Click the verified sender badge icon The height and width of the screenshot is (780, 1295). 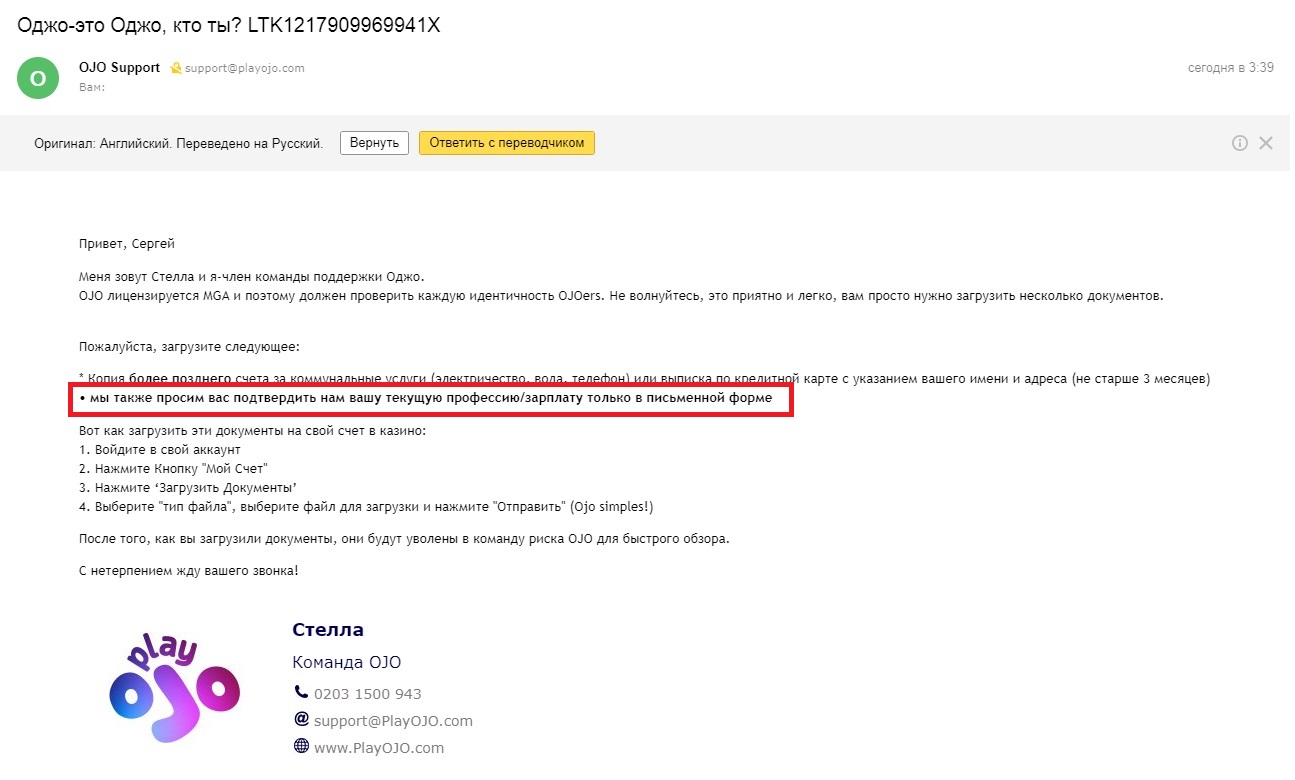175,68
